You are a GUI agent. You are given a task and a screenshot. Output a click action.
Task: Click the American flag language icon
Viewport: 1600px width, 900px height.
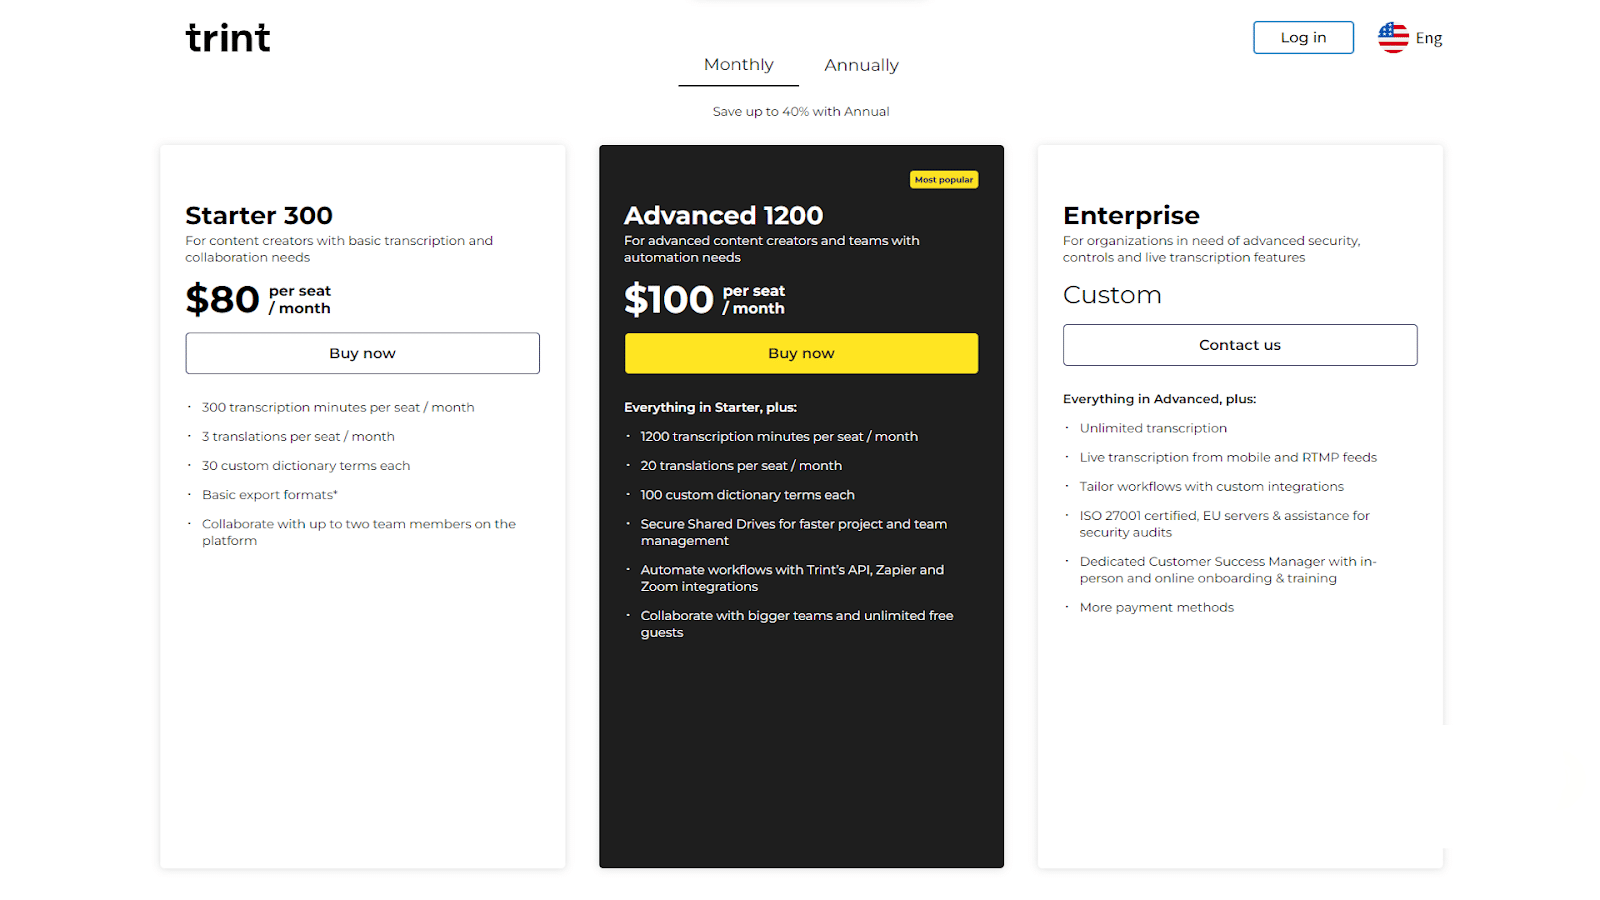(1390, 37)
